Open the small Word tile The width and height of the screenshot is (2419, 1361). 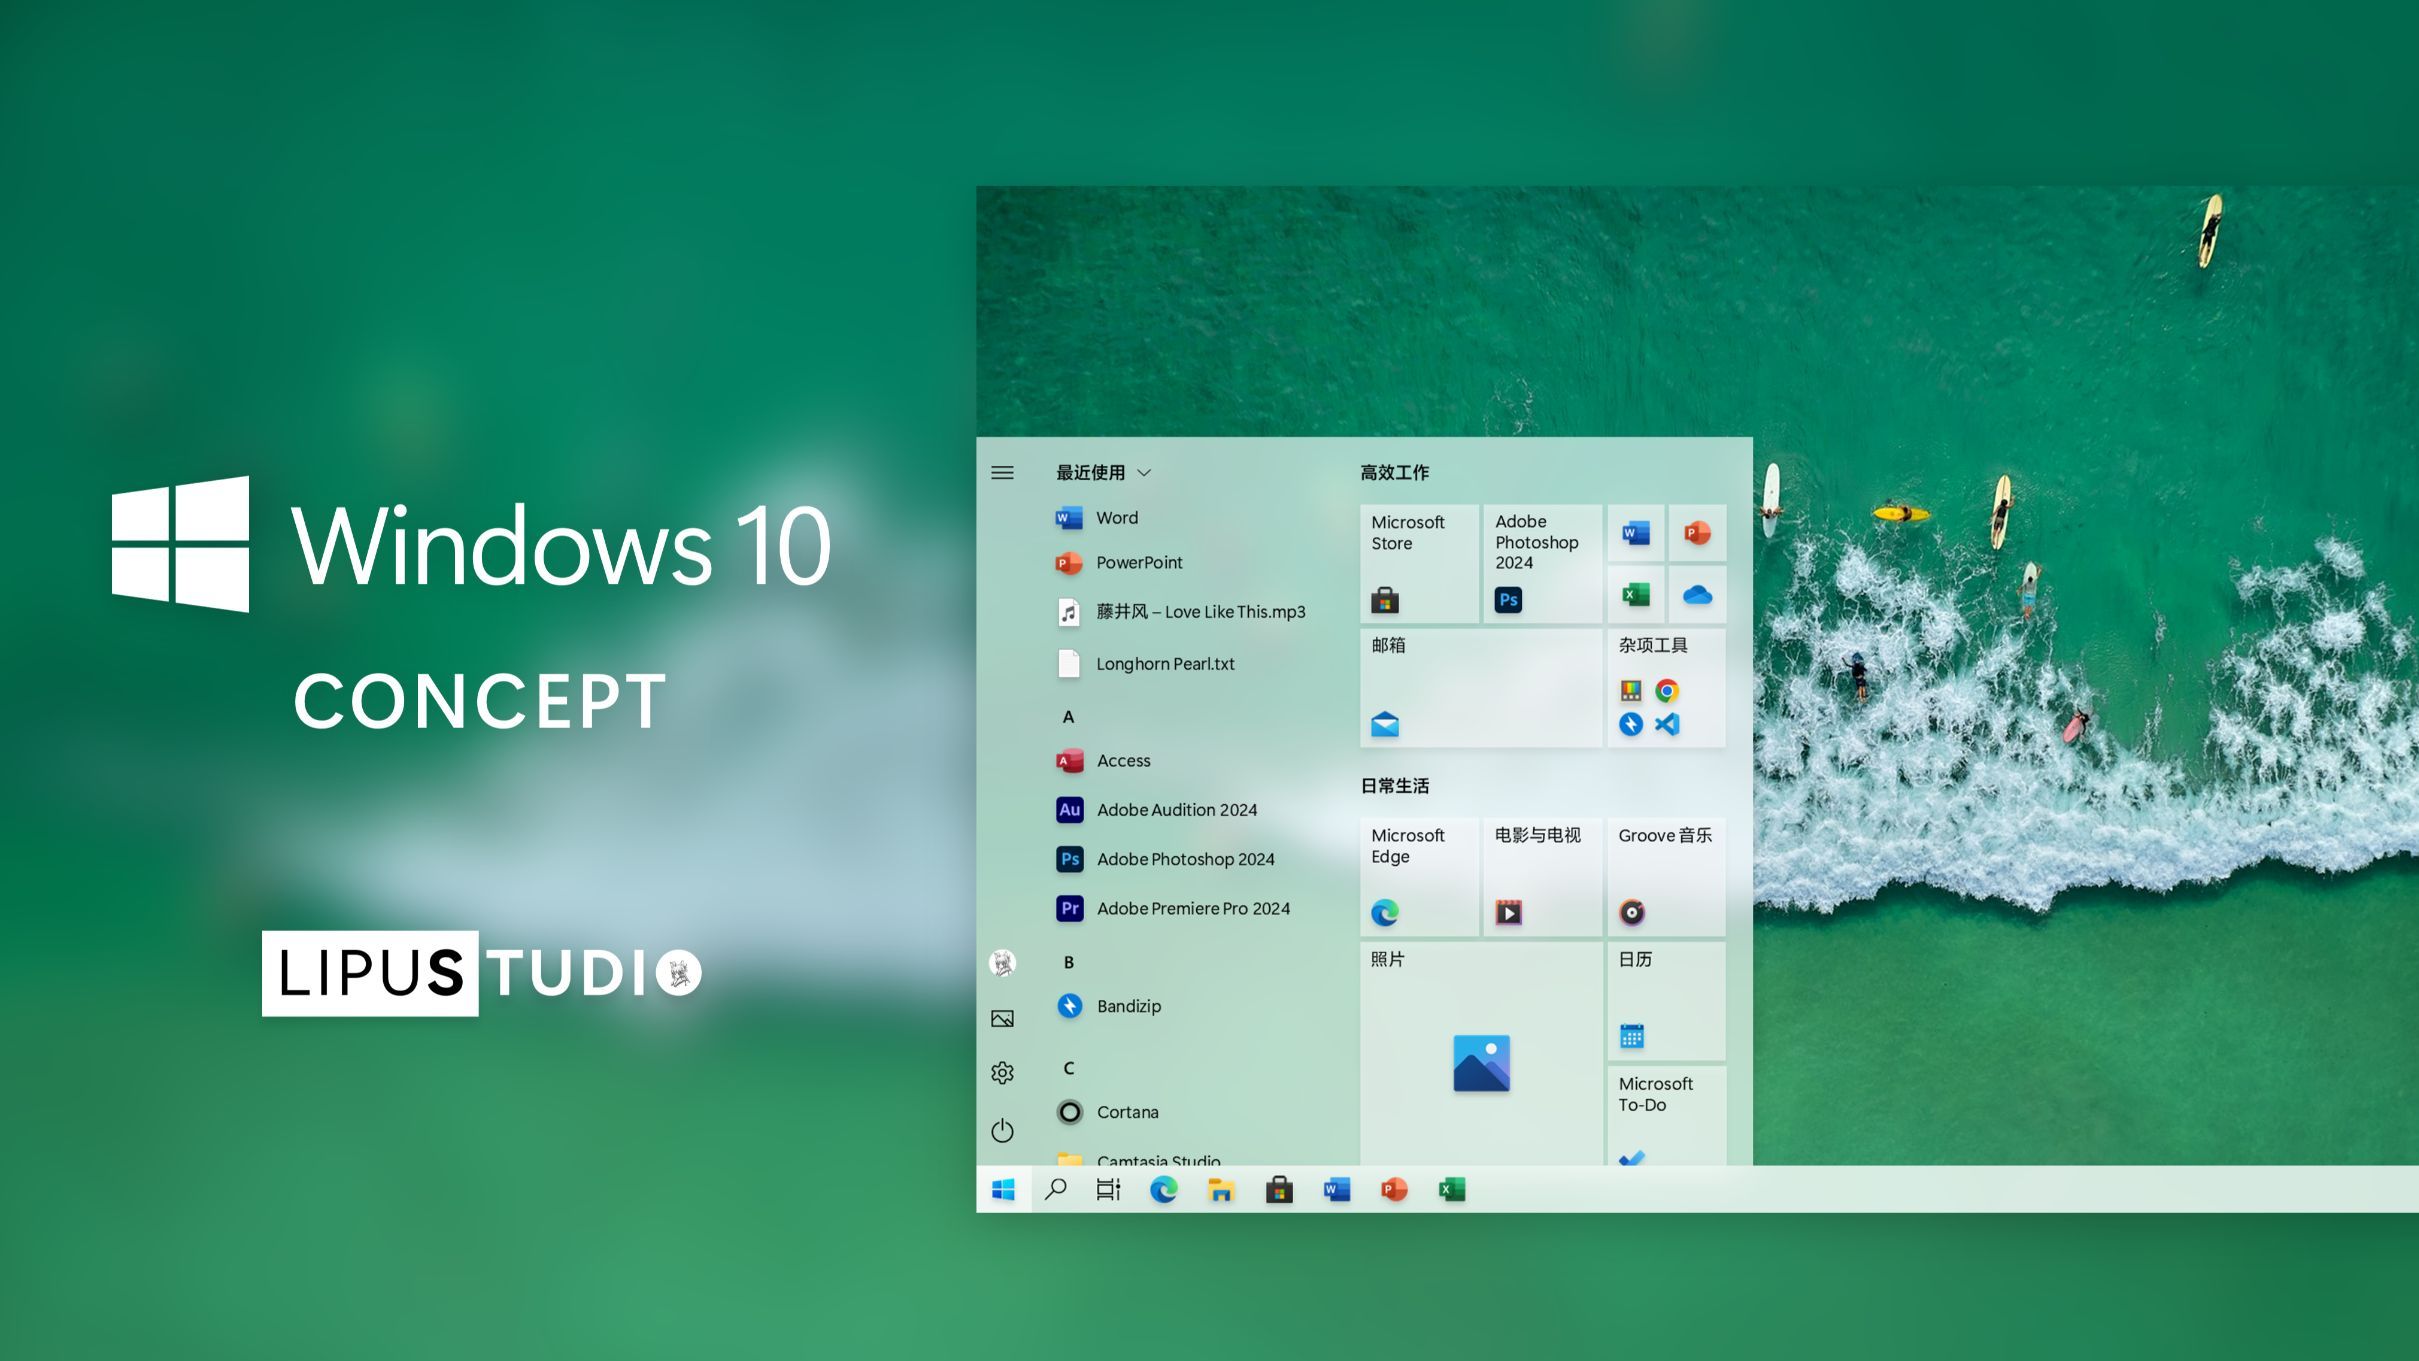click(1636, 533)
